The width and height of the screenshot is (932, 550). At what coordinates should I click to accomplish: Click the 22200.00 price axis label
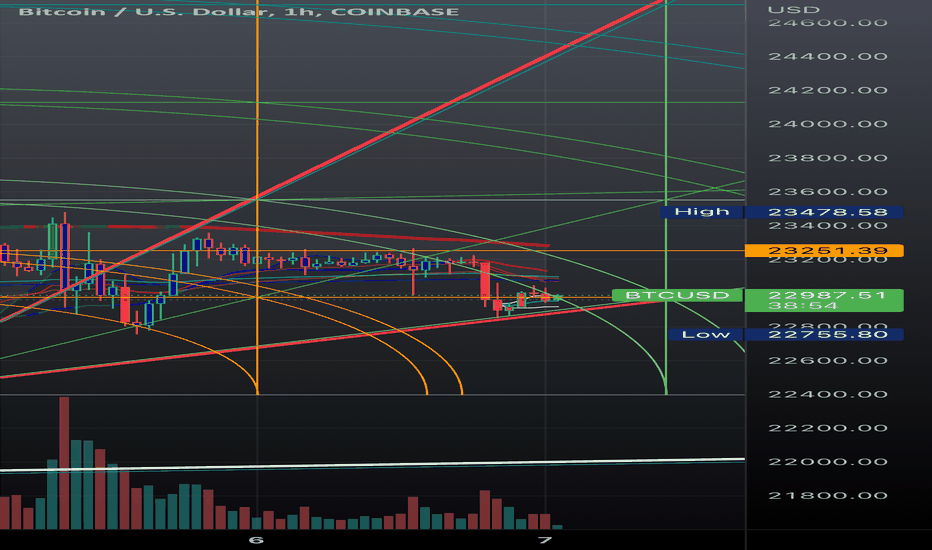[828, 428]
